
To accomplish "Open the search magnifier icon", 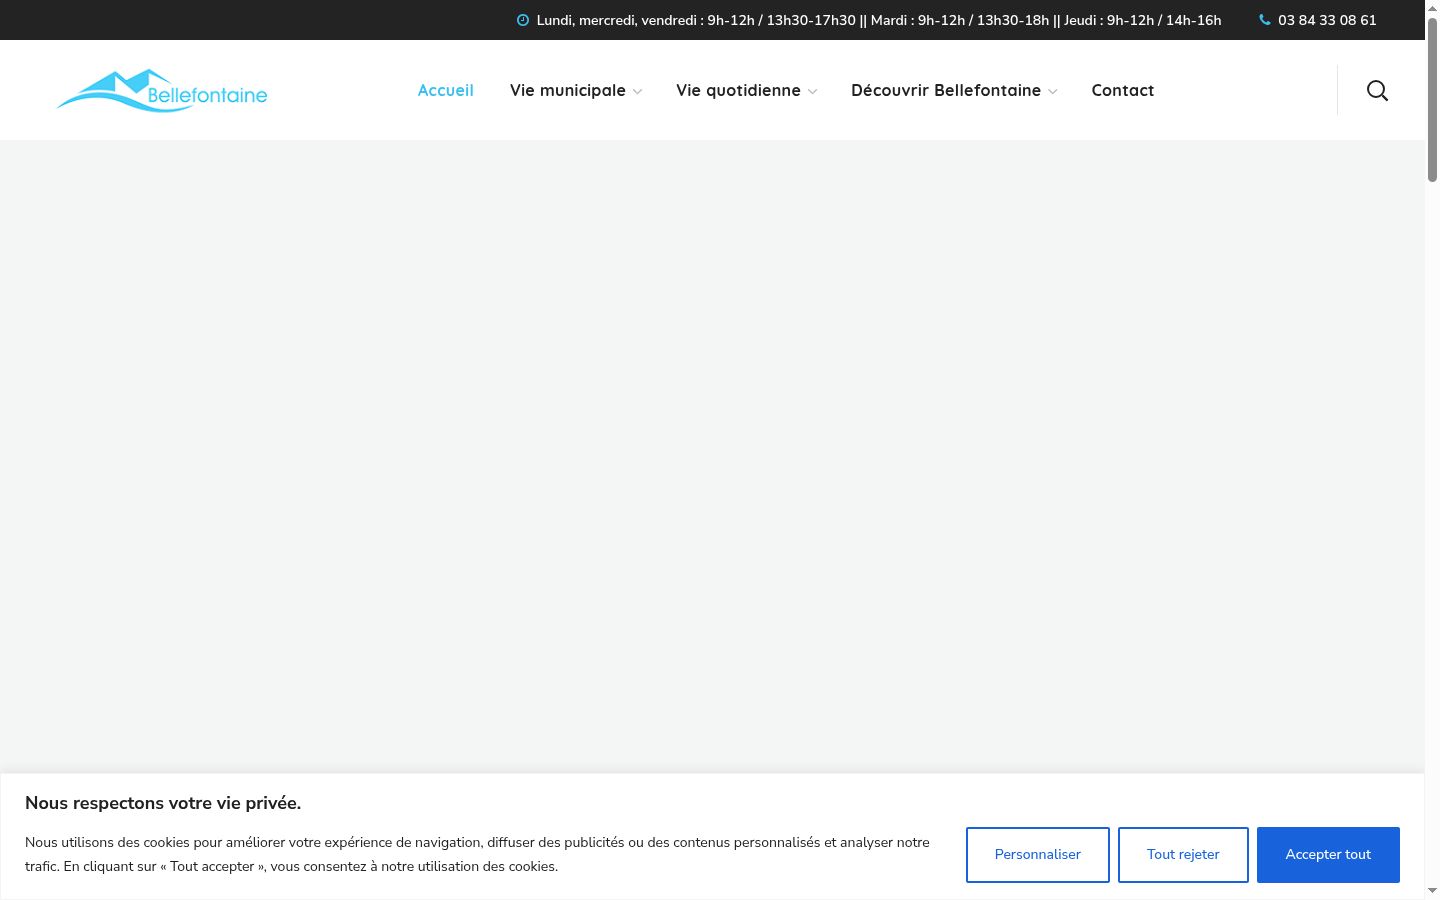I will [x=1377, y=91].
